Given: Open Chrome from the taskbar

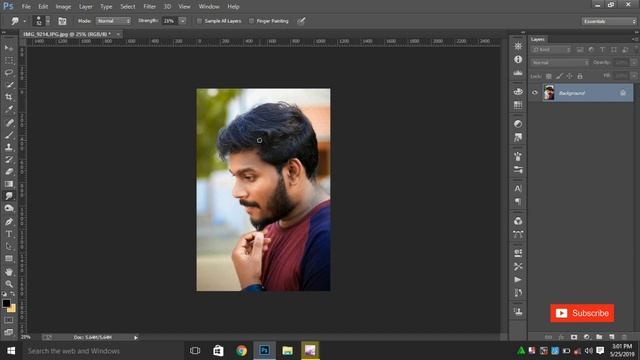Looking at the screenshot, I should 241,351.
